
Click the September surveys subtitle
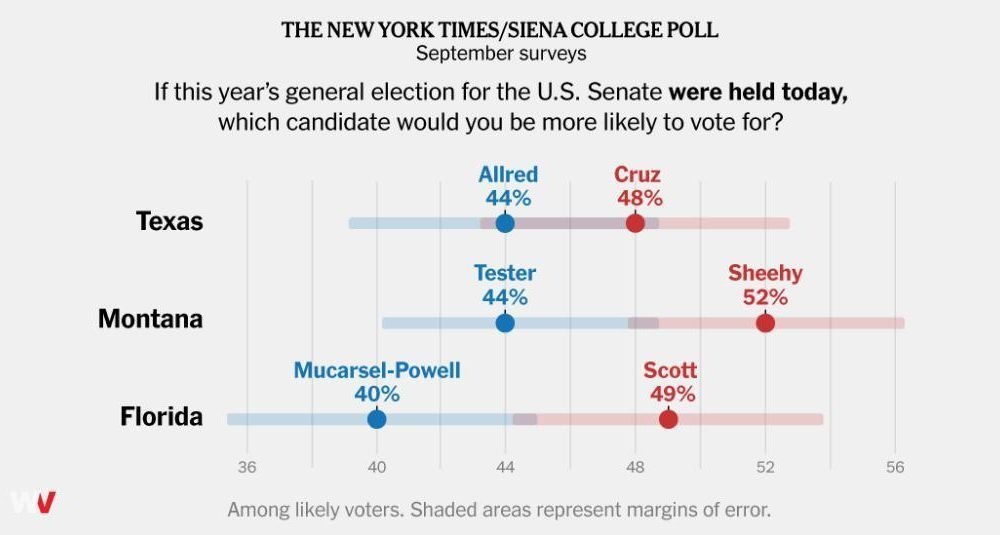click(501, 53)
